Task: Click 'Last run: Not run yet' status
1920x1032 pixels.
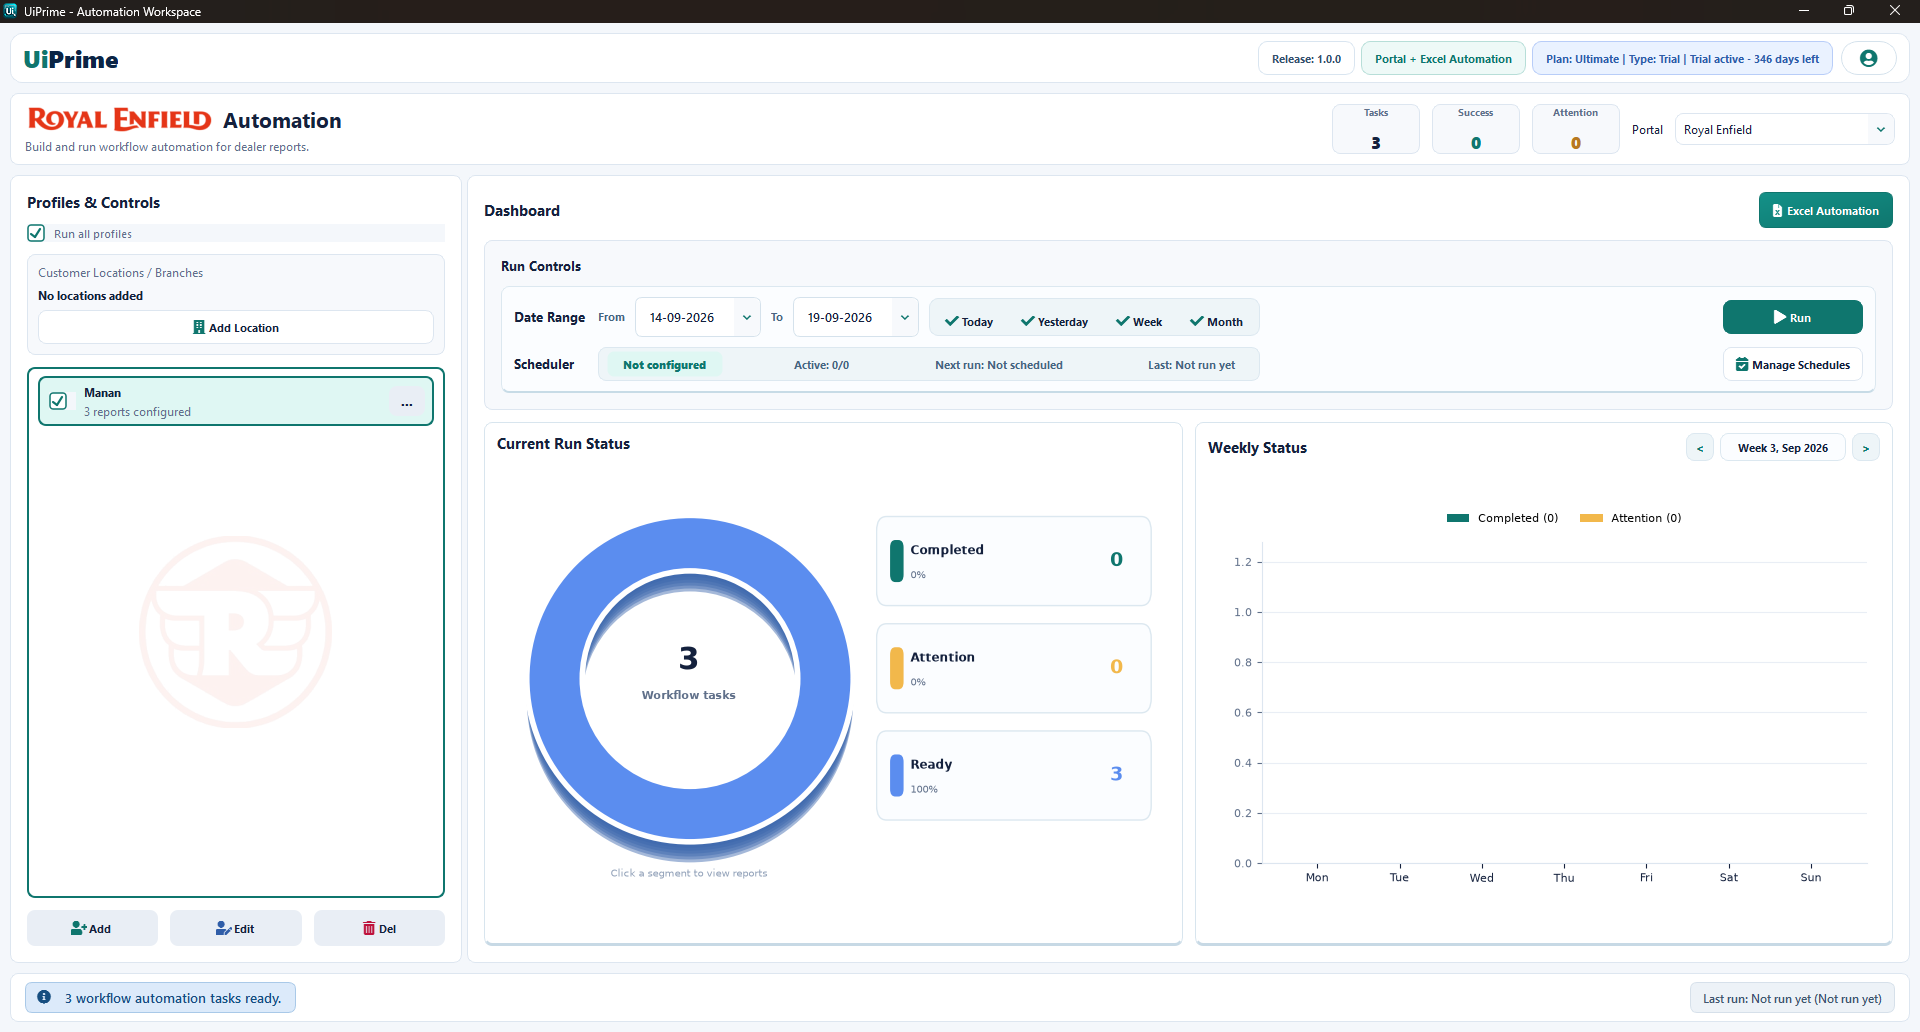Action: pyautogui.click(x=1792, y=998)
